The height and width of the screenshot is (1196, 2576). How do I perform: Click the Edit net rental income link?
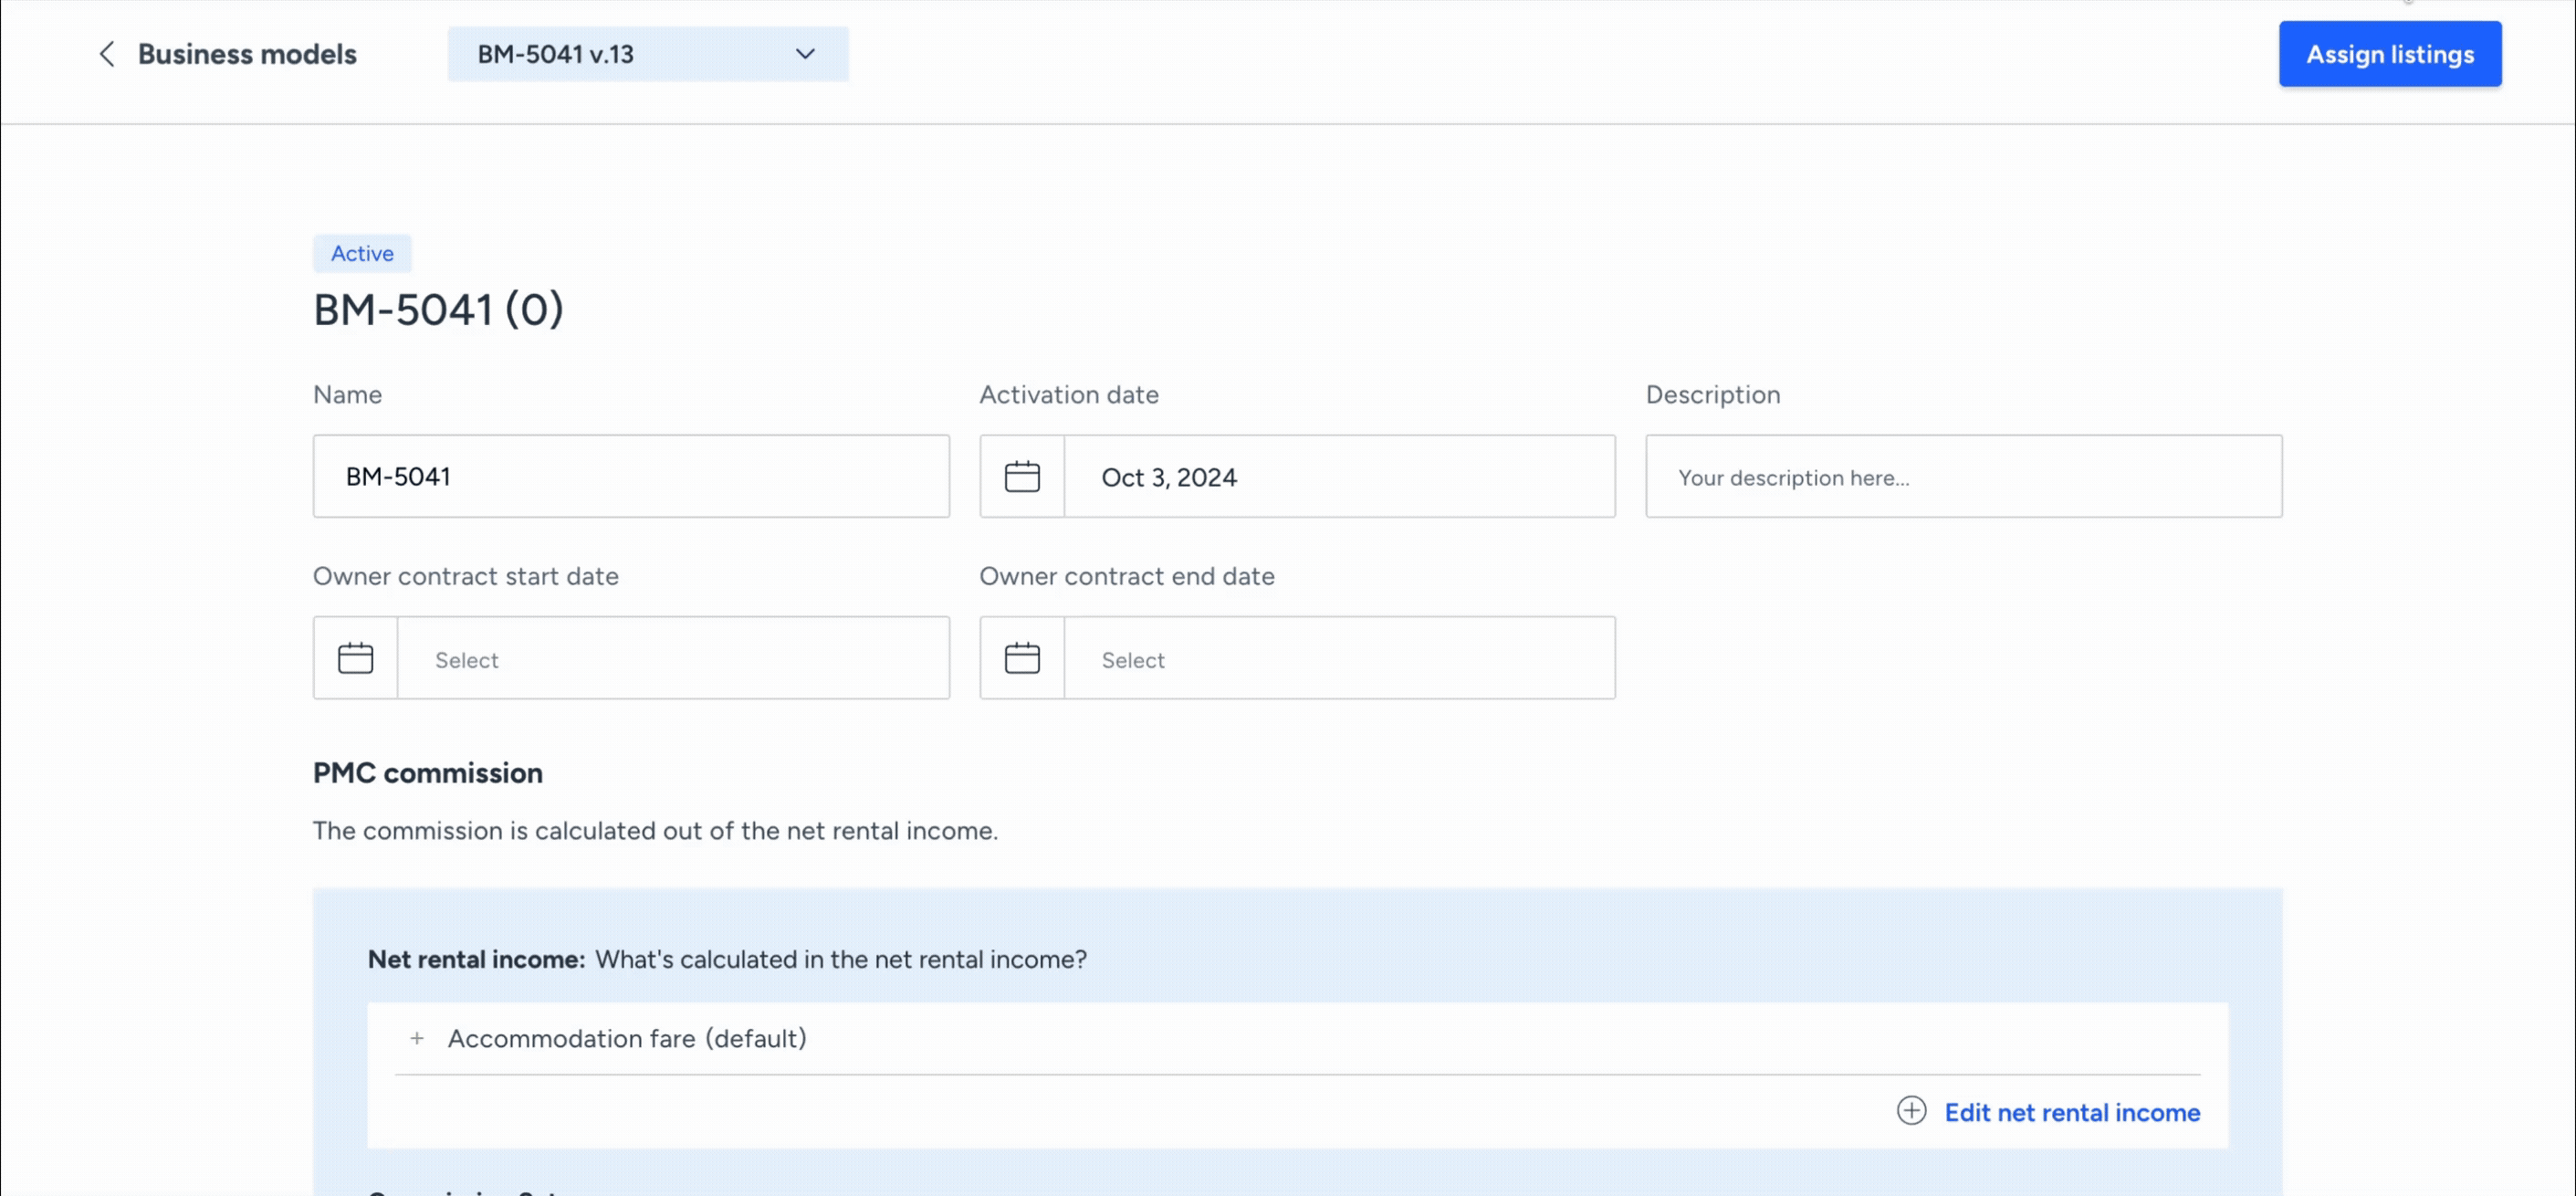point(2071,1112)
